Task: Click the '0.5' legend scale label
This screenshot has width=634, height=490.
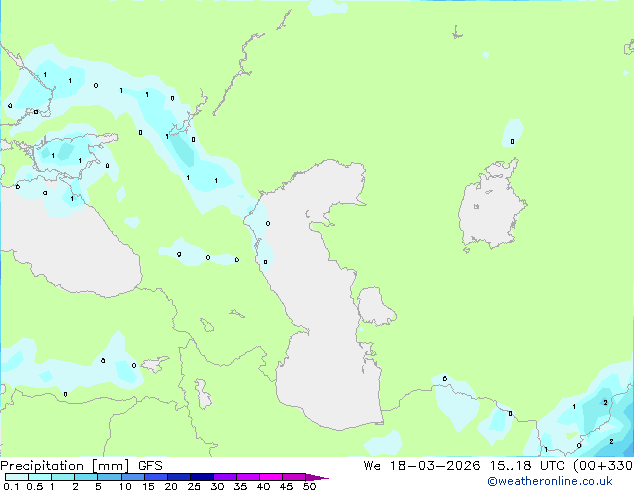Action: point(35,486)
